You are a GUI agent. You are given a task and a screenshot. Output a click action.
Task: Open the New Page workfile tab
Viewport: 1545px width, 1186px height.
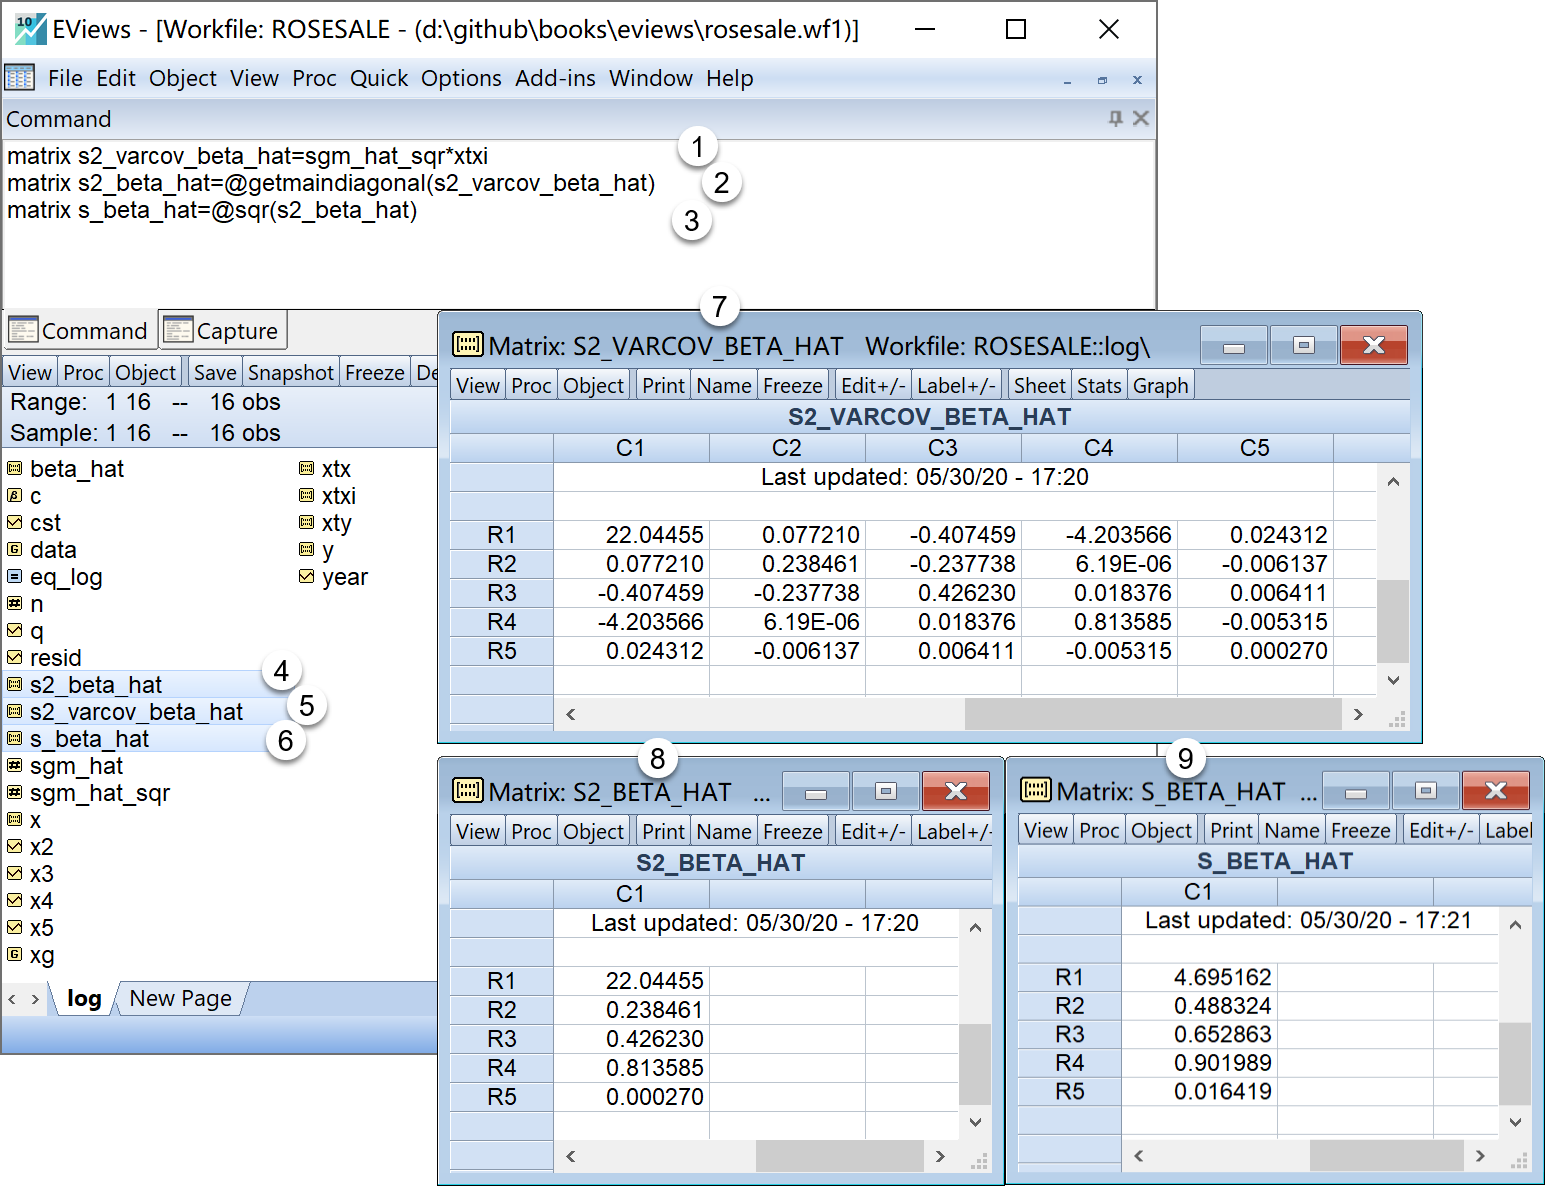180,998
